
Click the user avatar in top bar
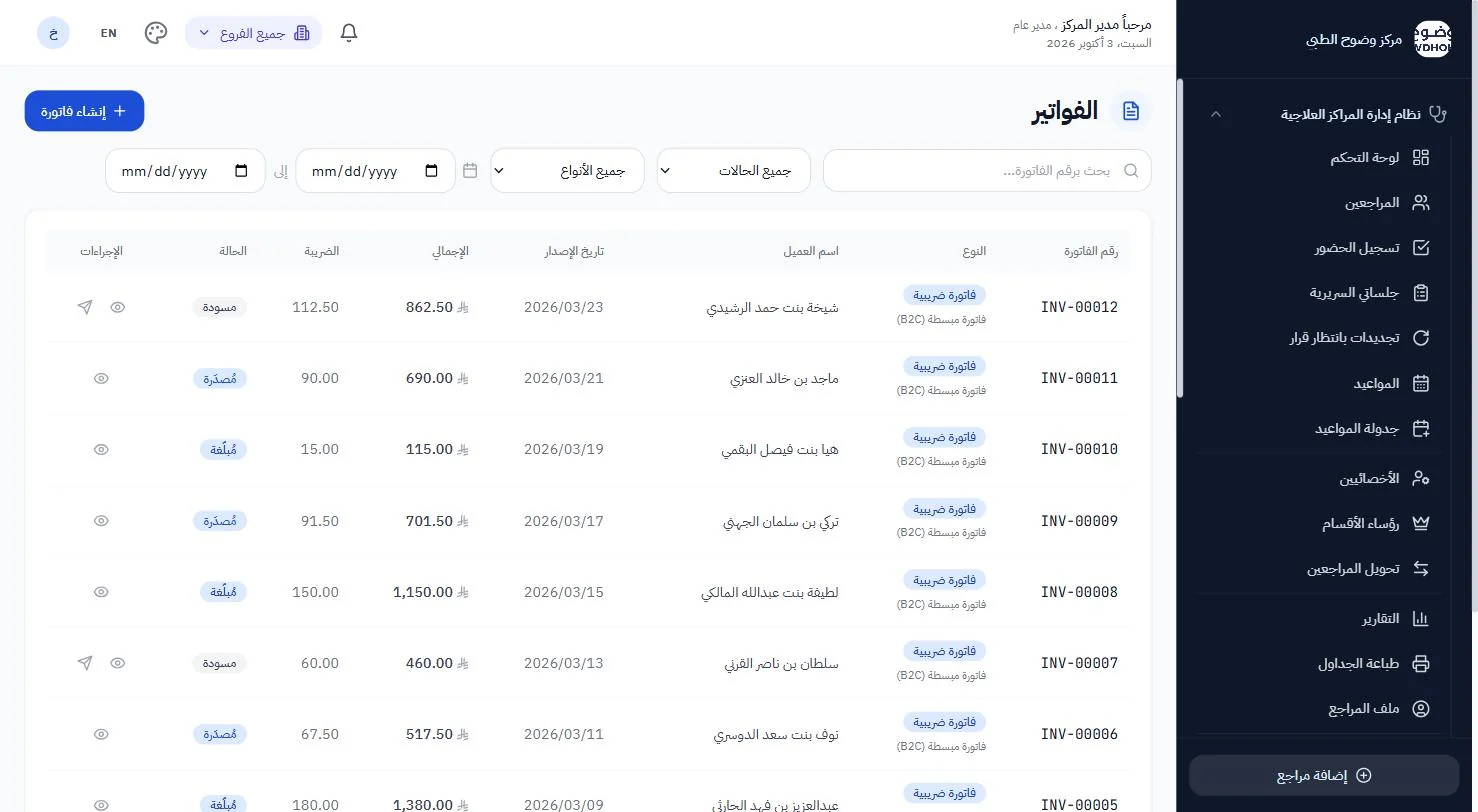click(x=53, y=33)
